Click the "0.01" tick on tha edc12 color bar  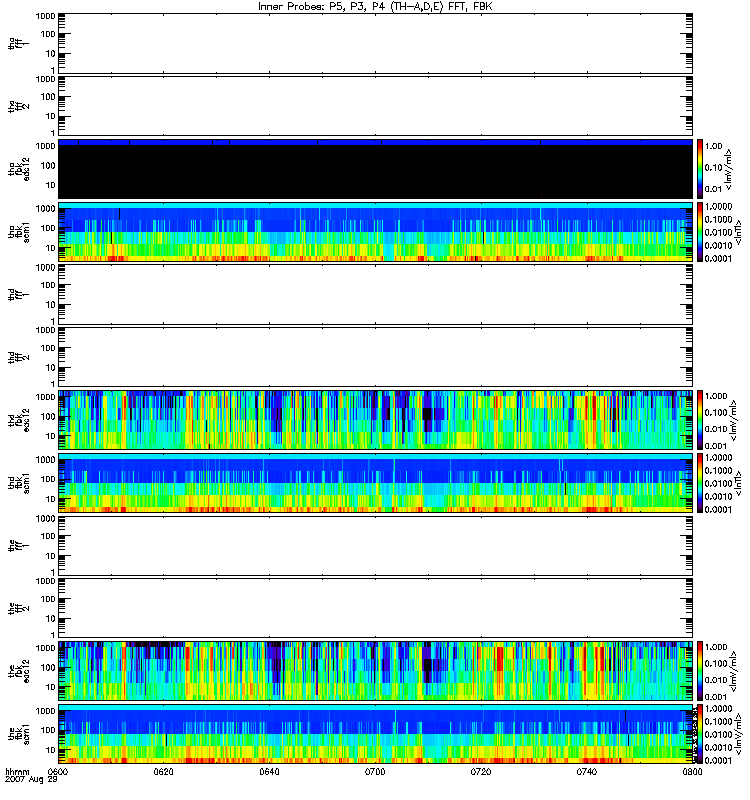point(713,189)
